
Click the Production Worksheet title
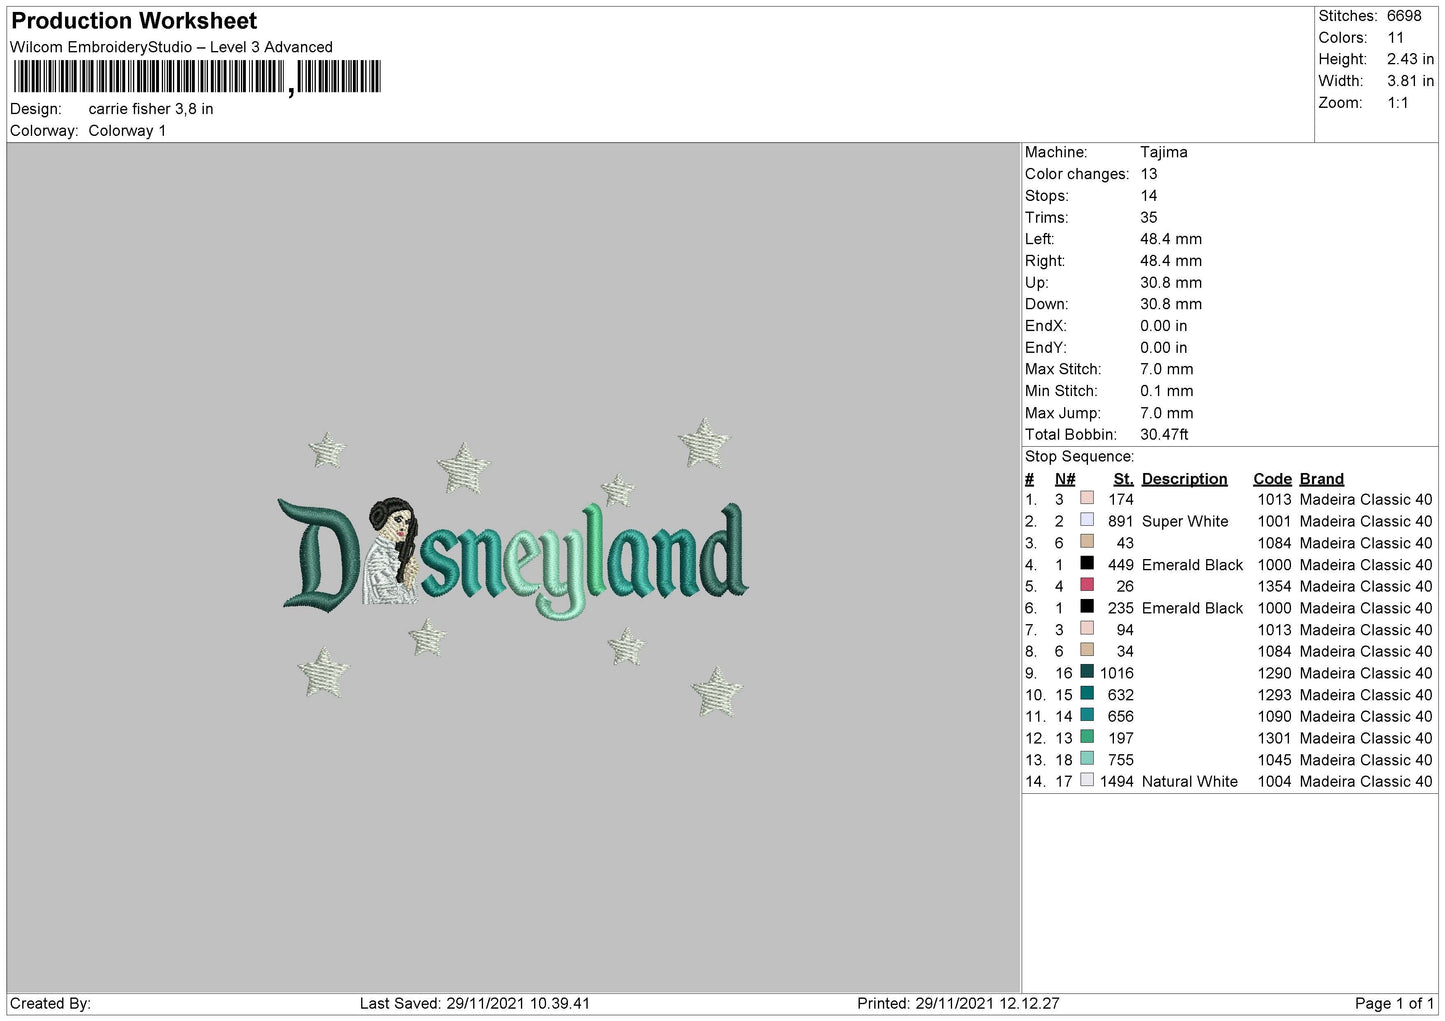pyautogui.click(x=134, y=21)
